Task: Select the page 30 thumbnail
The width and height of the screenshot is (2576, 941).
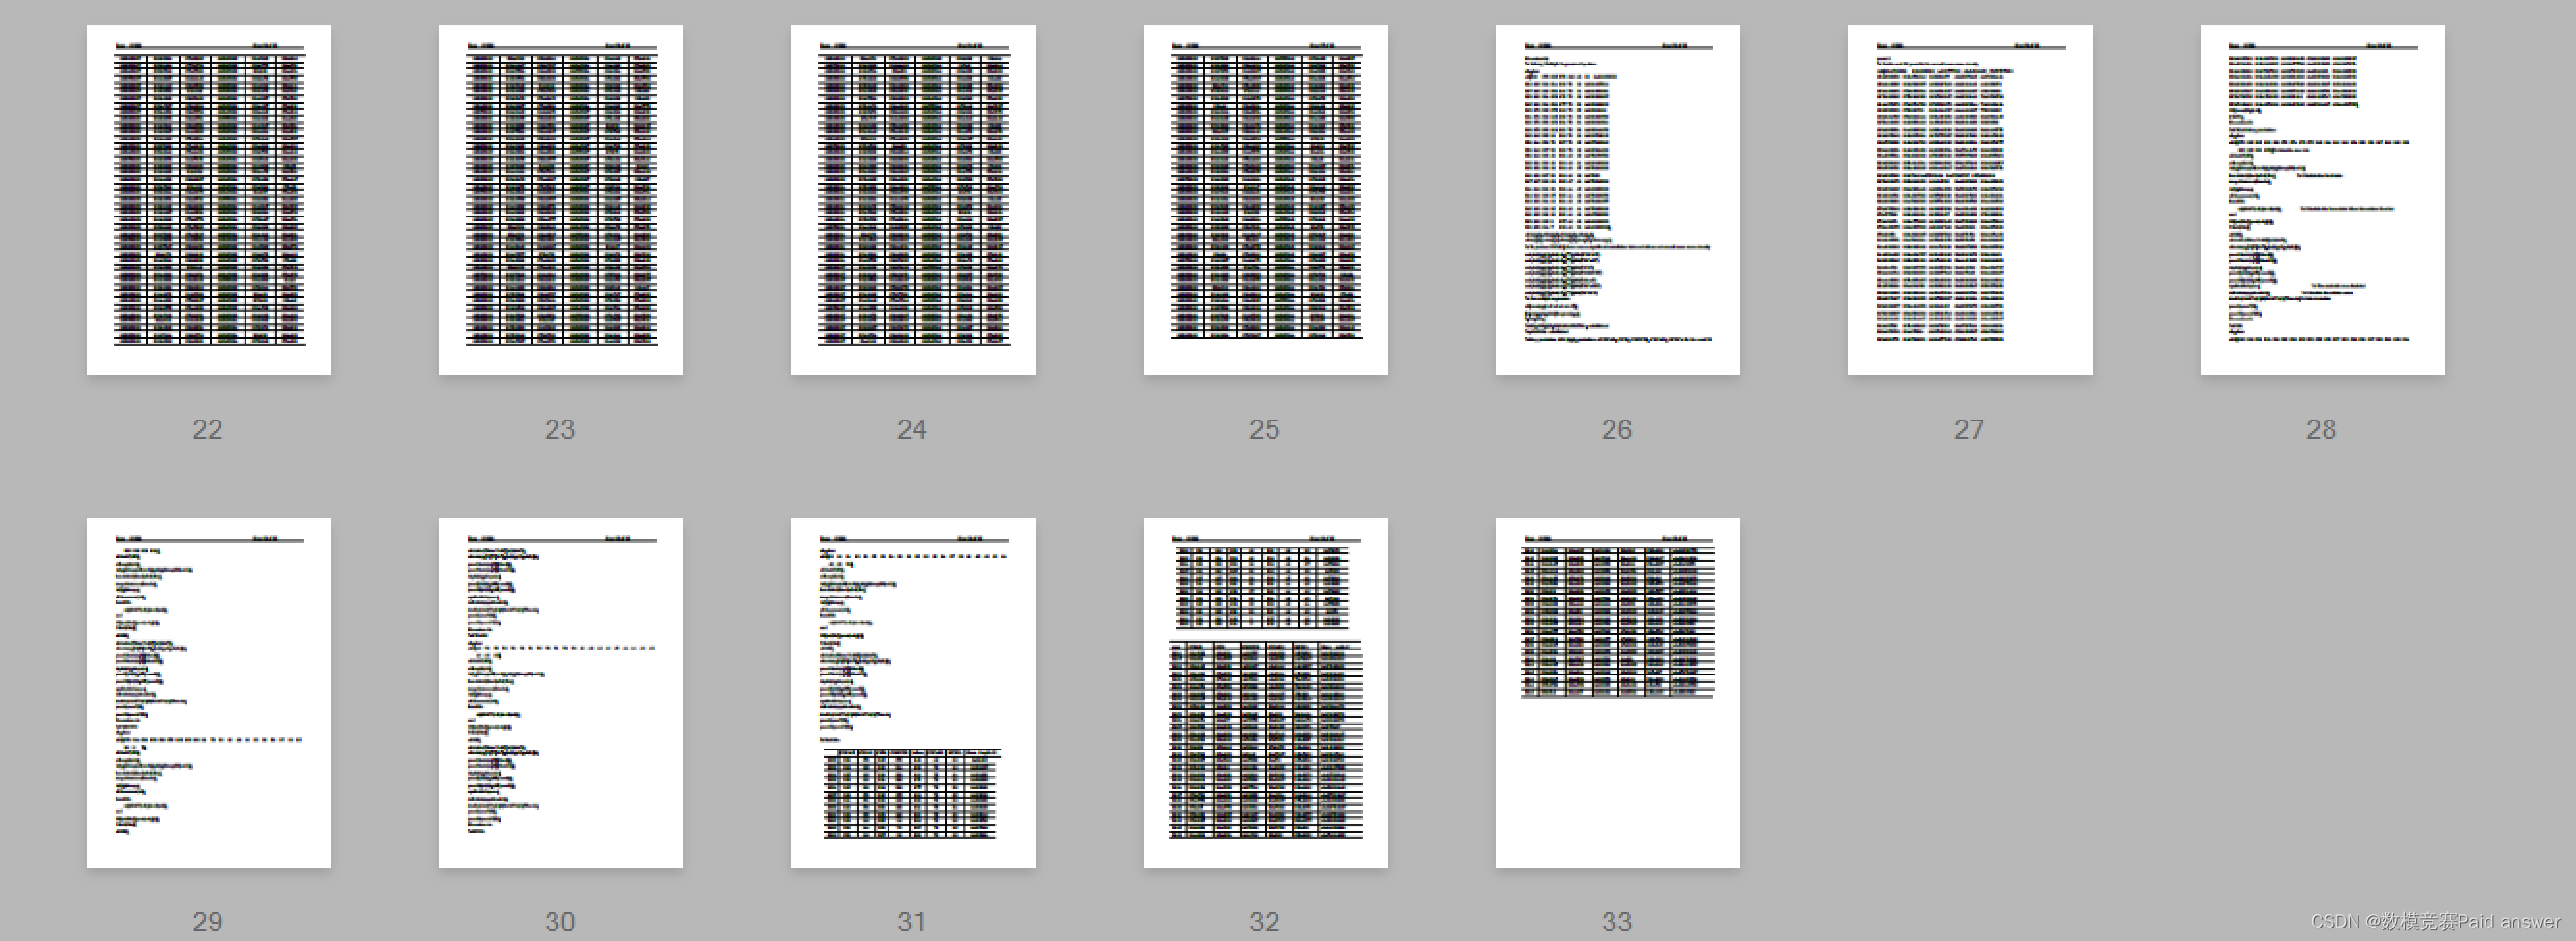Action: [561, 692]
